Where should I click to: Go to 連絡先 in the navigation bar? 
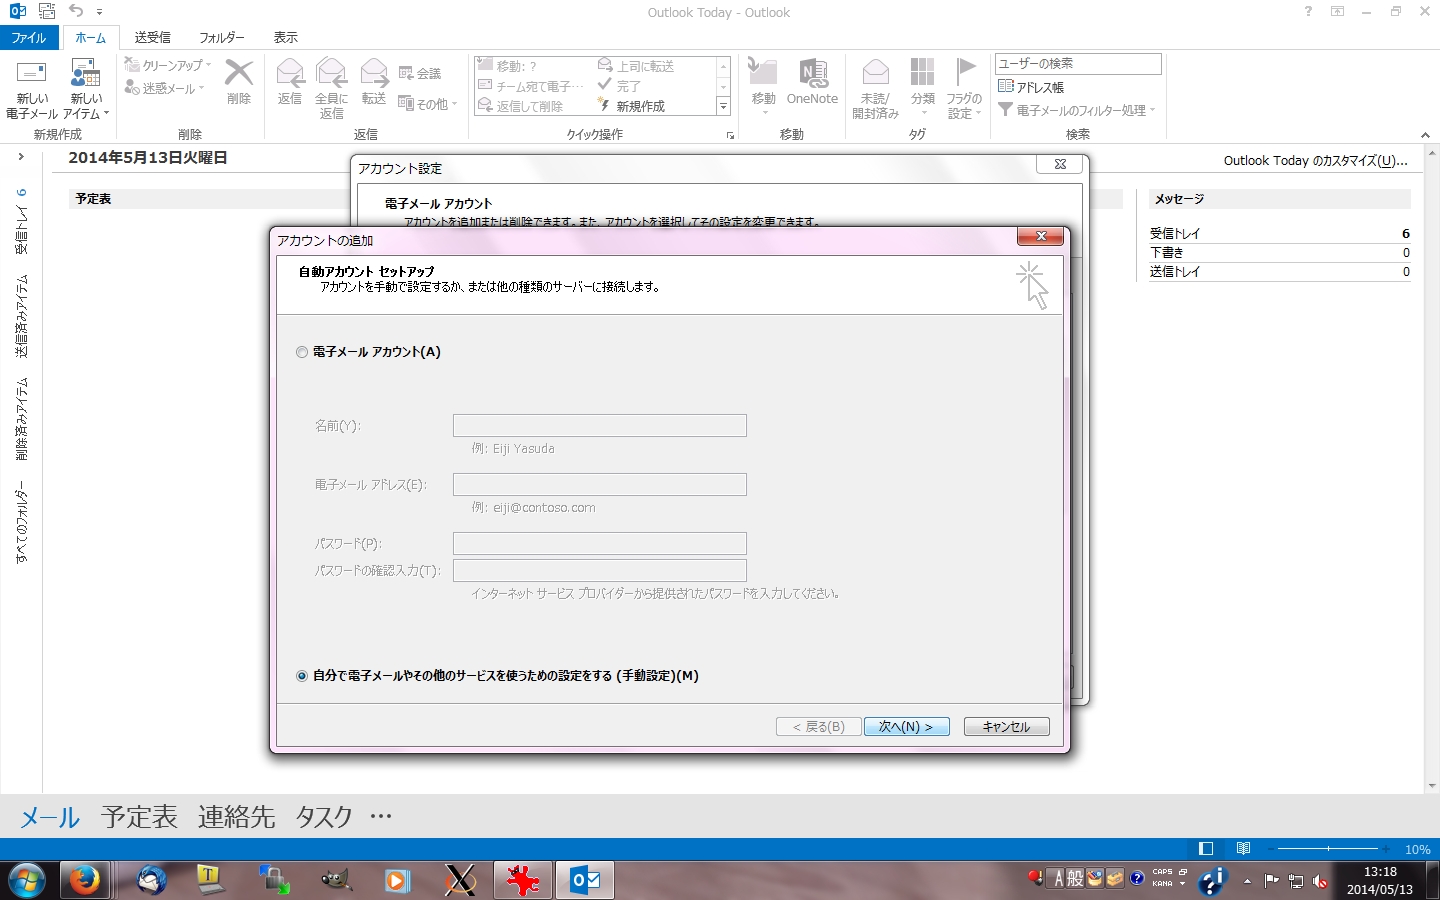click(x=236, y=817)
